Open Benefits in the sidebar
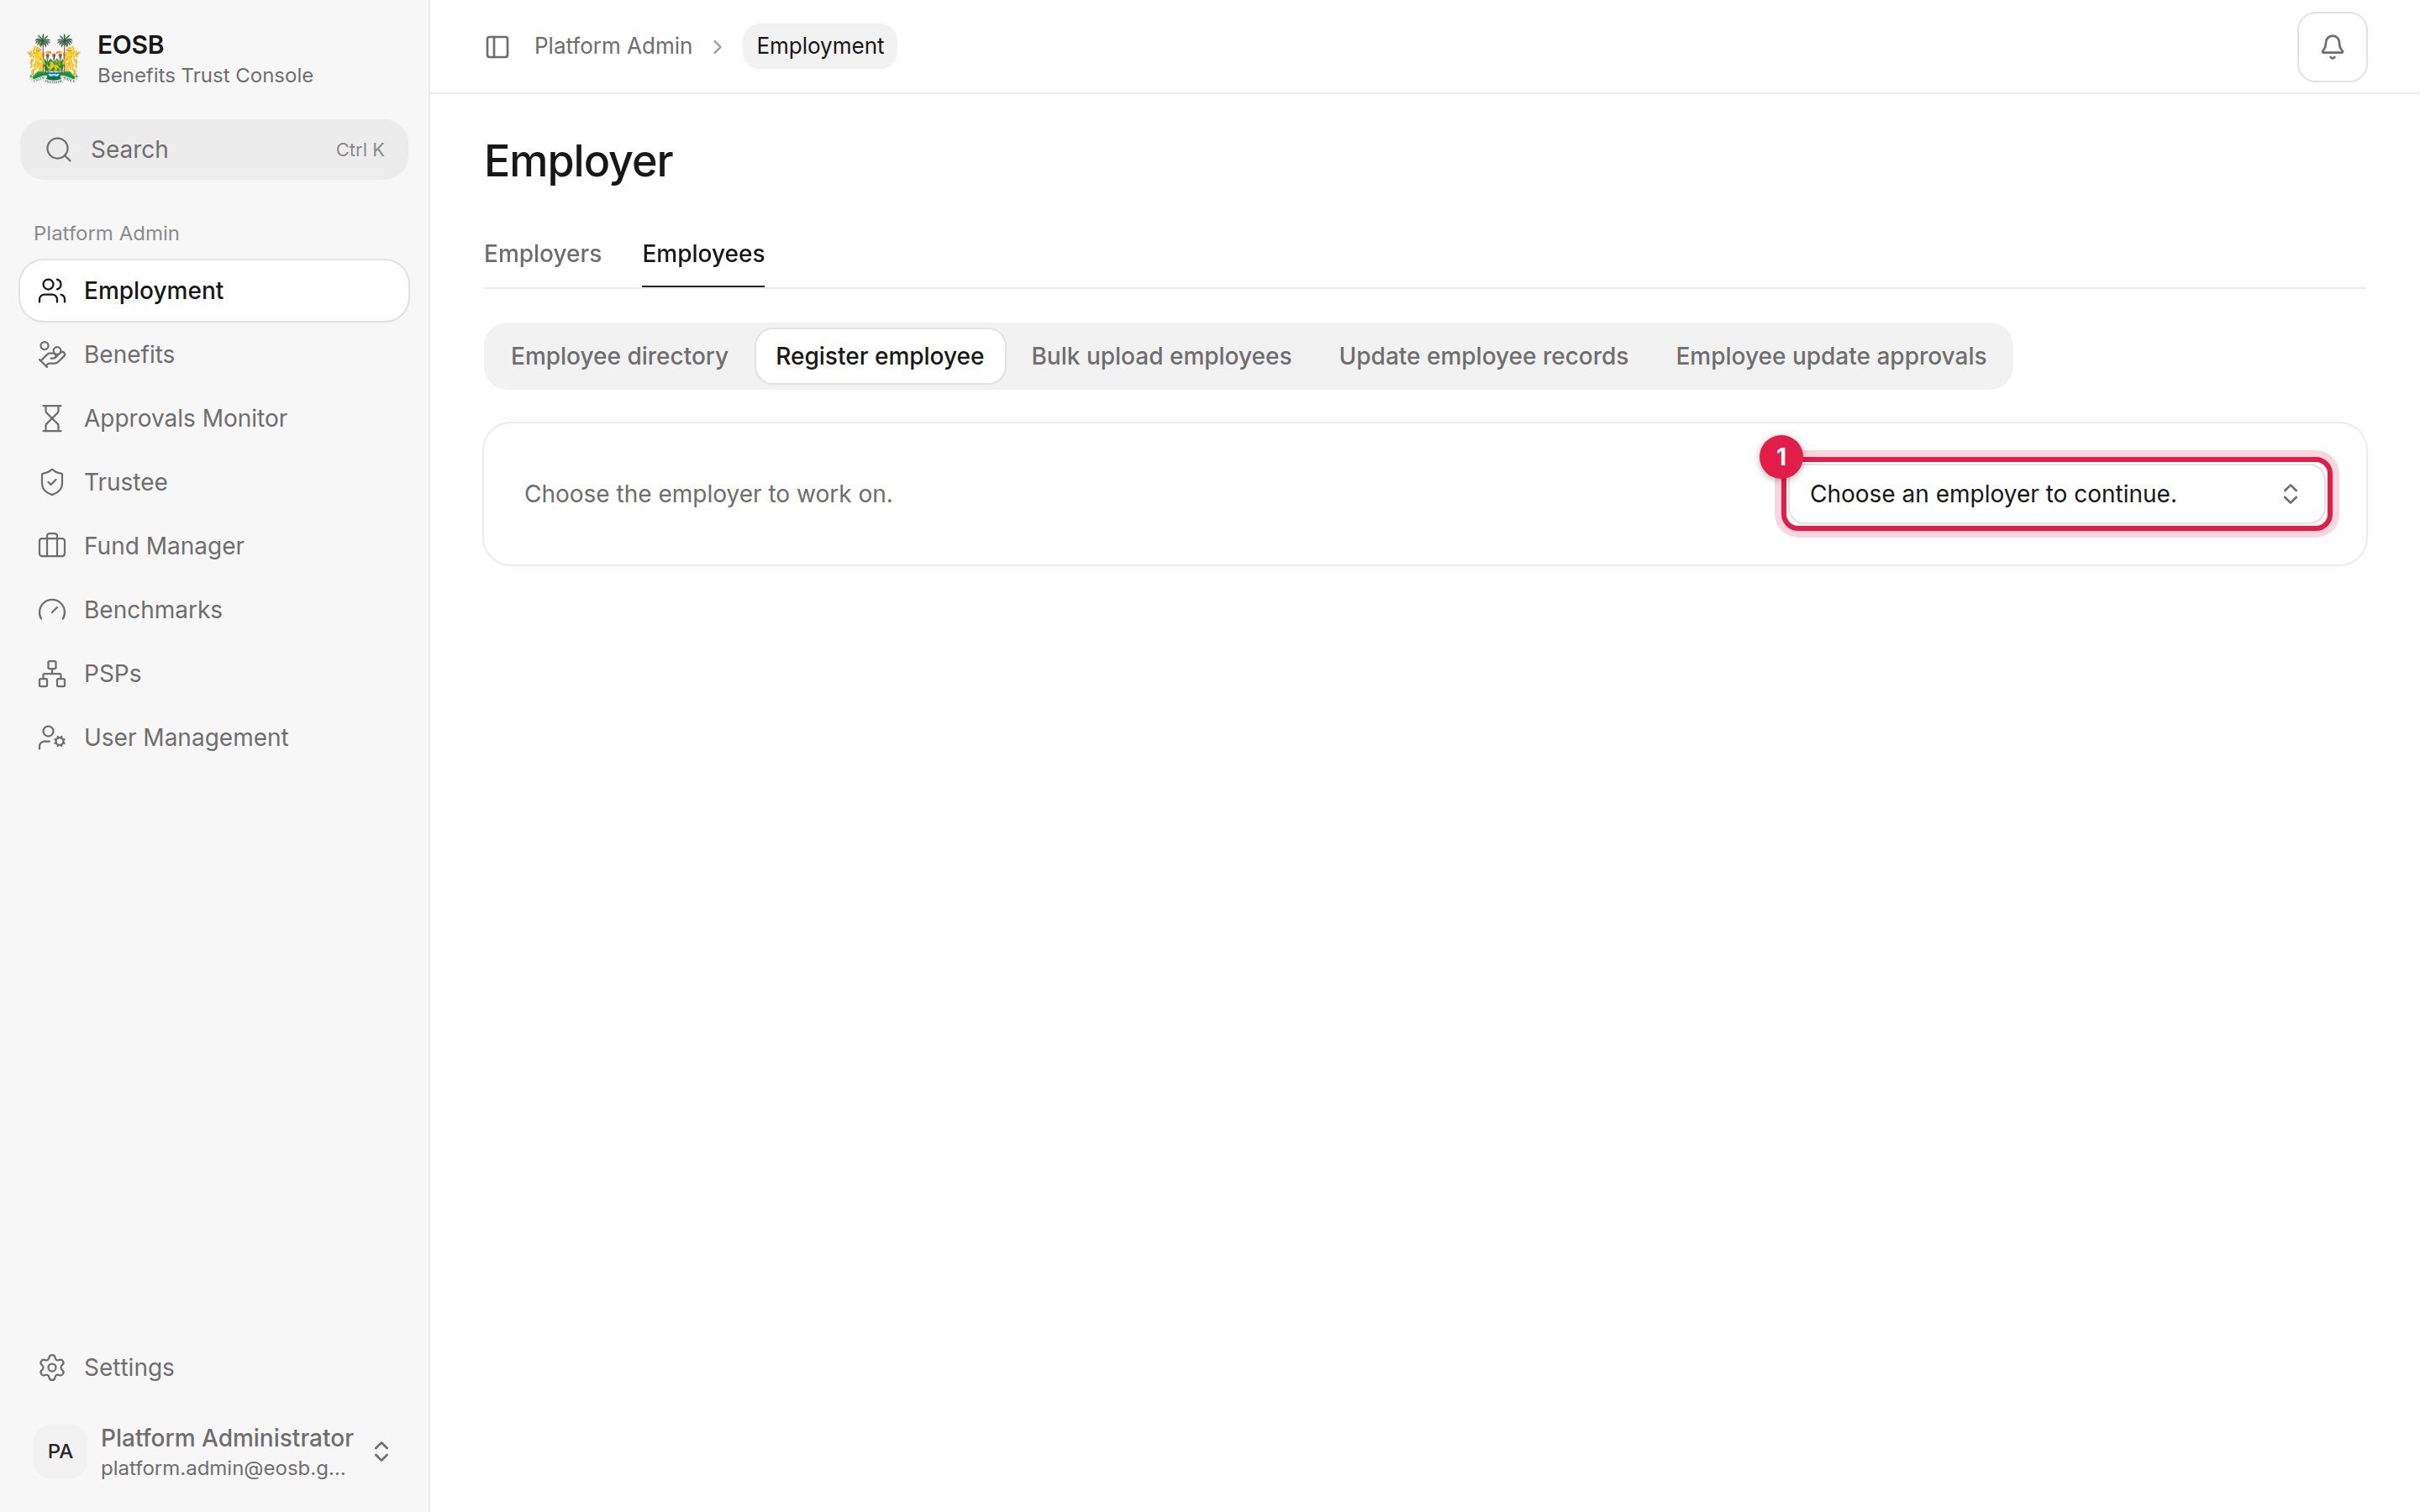Viewport: 2420px width, 1512px height. [x=214, y=355]
